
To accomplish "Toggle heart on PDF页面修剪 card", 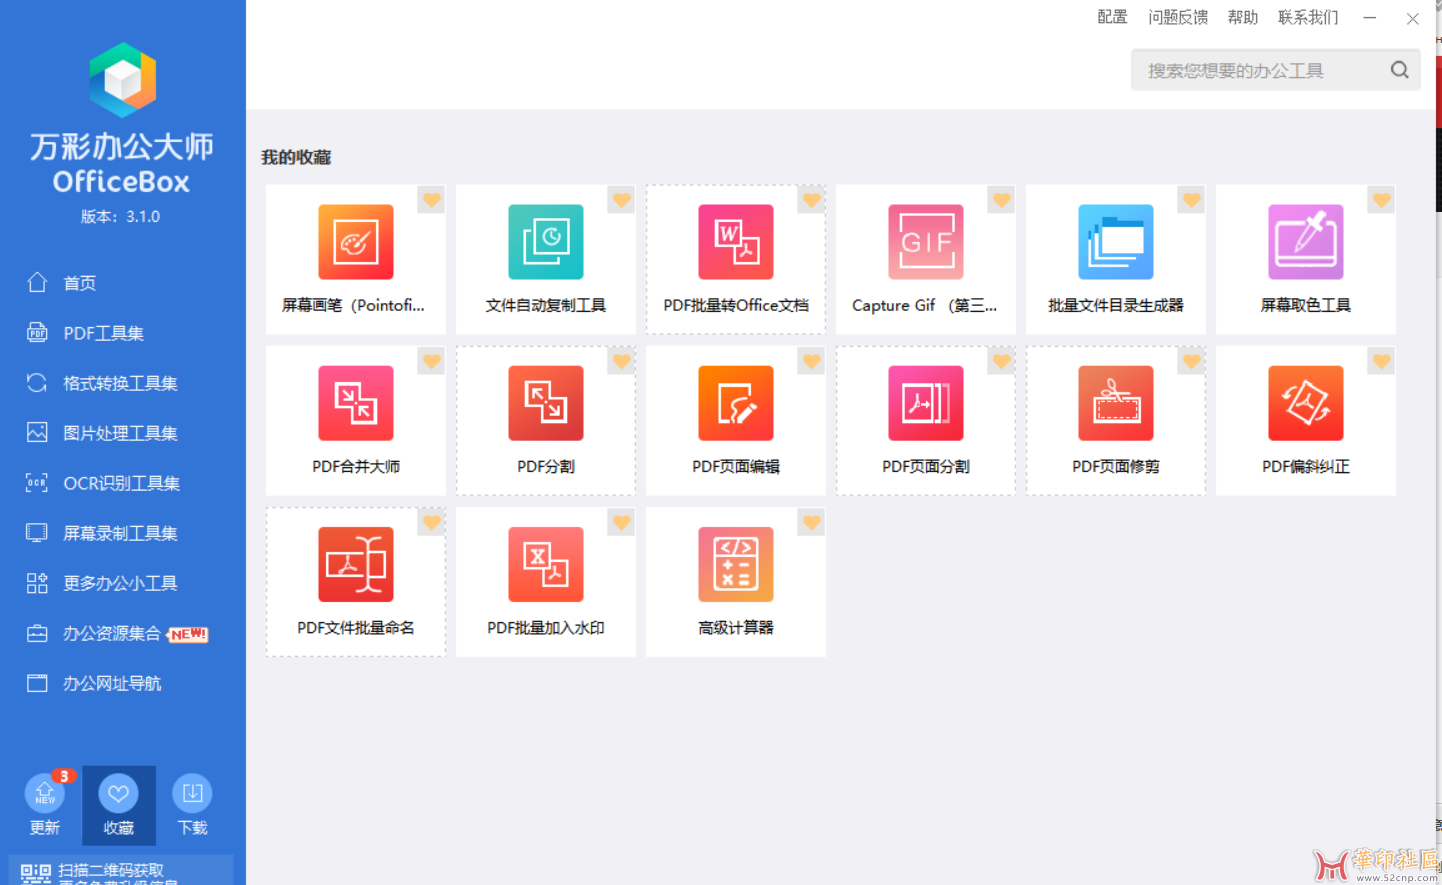I will 1191,361.
